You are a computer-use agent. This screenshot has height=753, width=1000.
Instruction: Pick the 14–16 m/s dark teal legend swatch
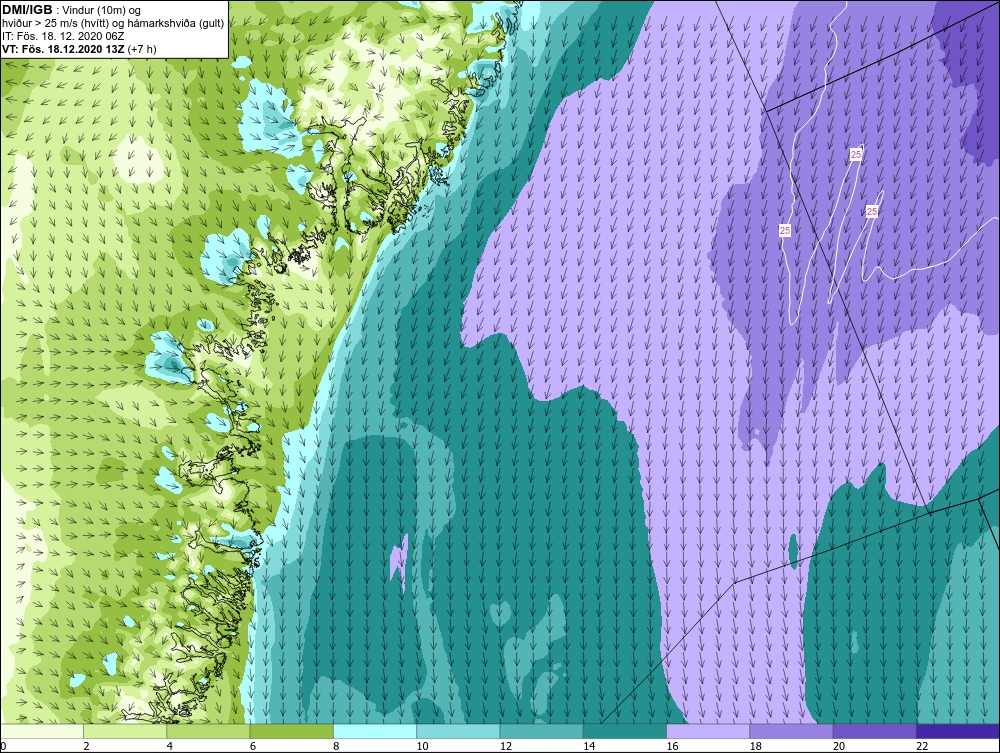click(625, 731)
